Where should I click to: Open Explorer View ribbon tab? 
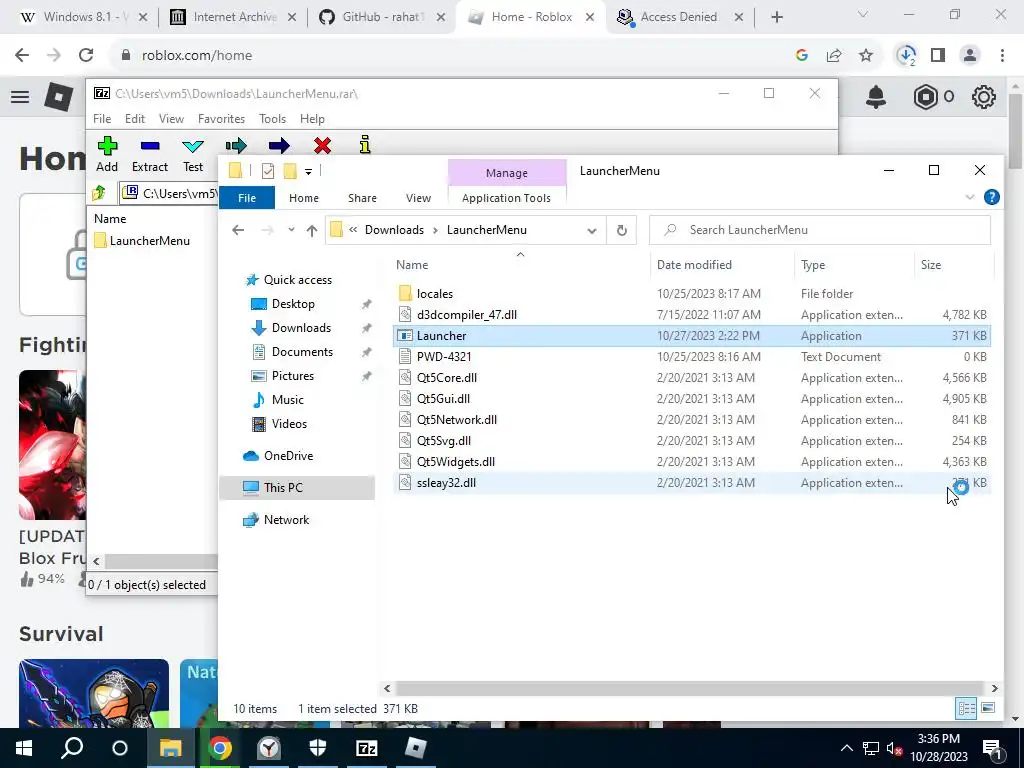pos(418,198)
